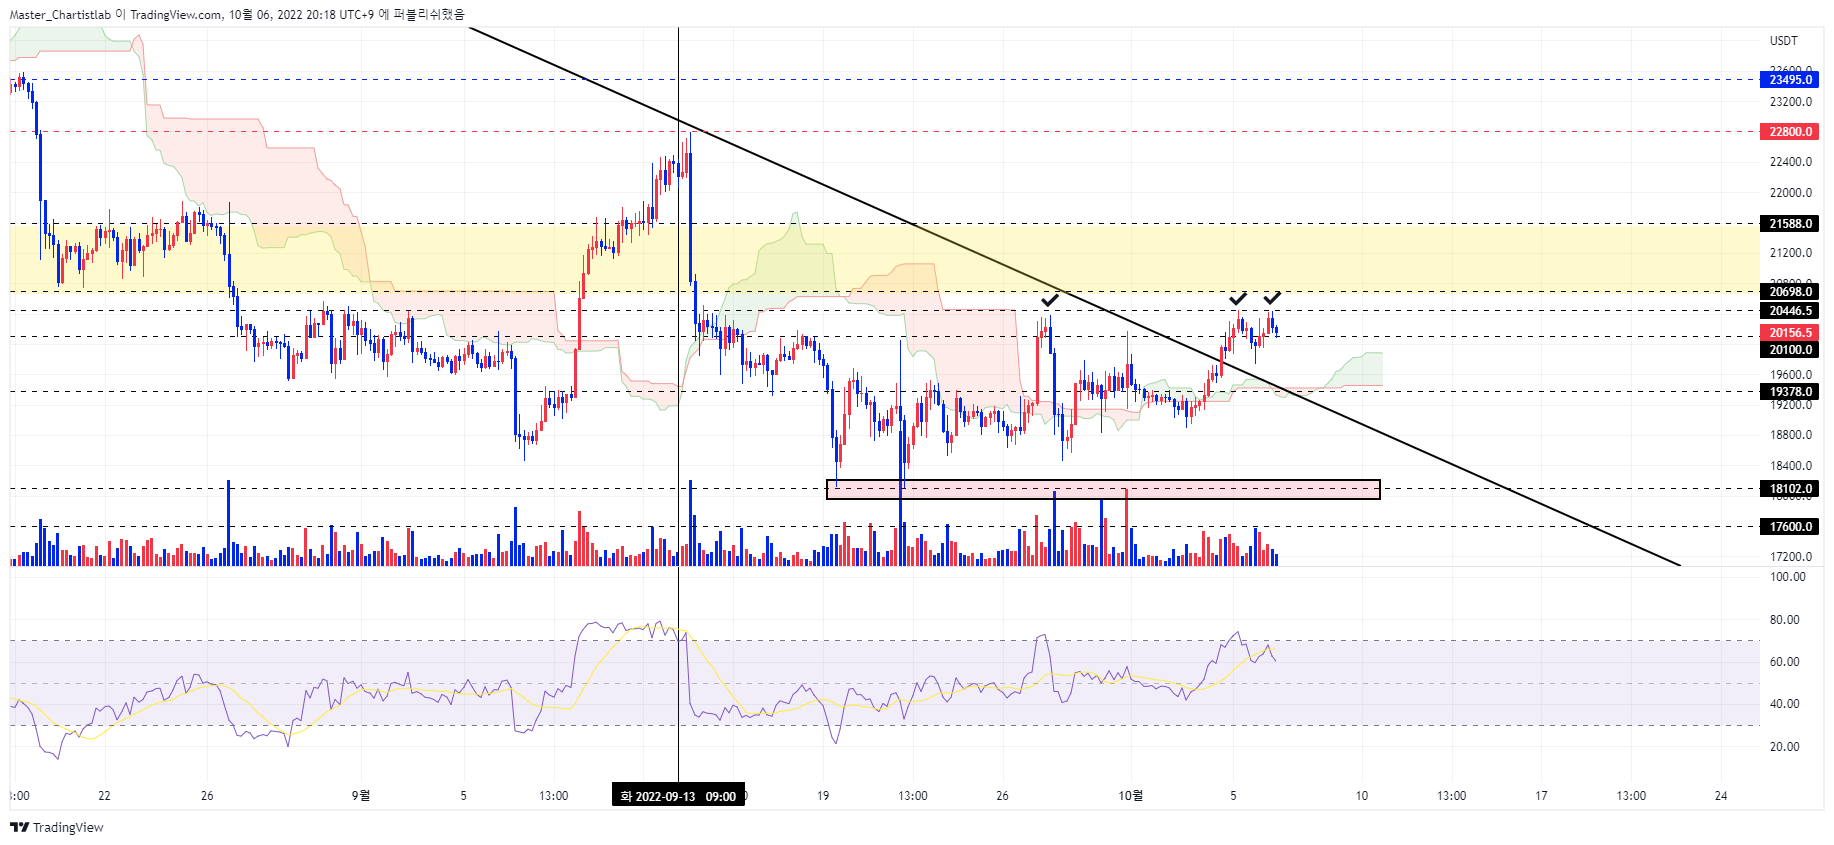Click the leftmost checkmark annotation on chart
Screen dimensions: 1834x845
(x=1050, y=299)
